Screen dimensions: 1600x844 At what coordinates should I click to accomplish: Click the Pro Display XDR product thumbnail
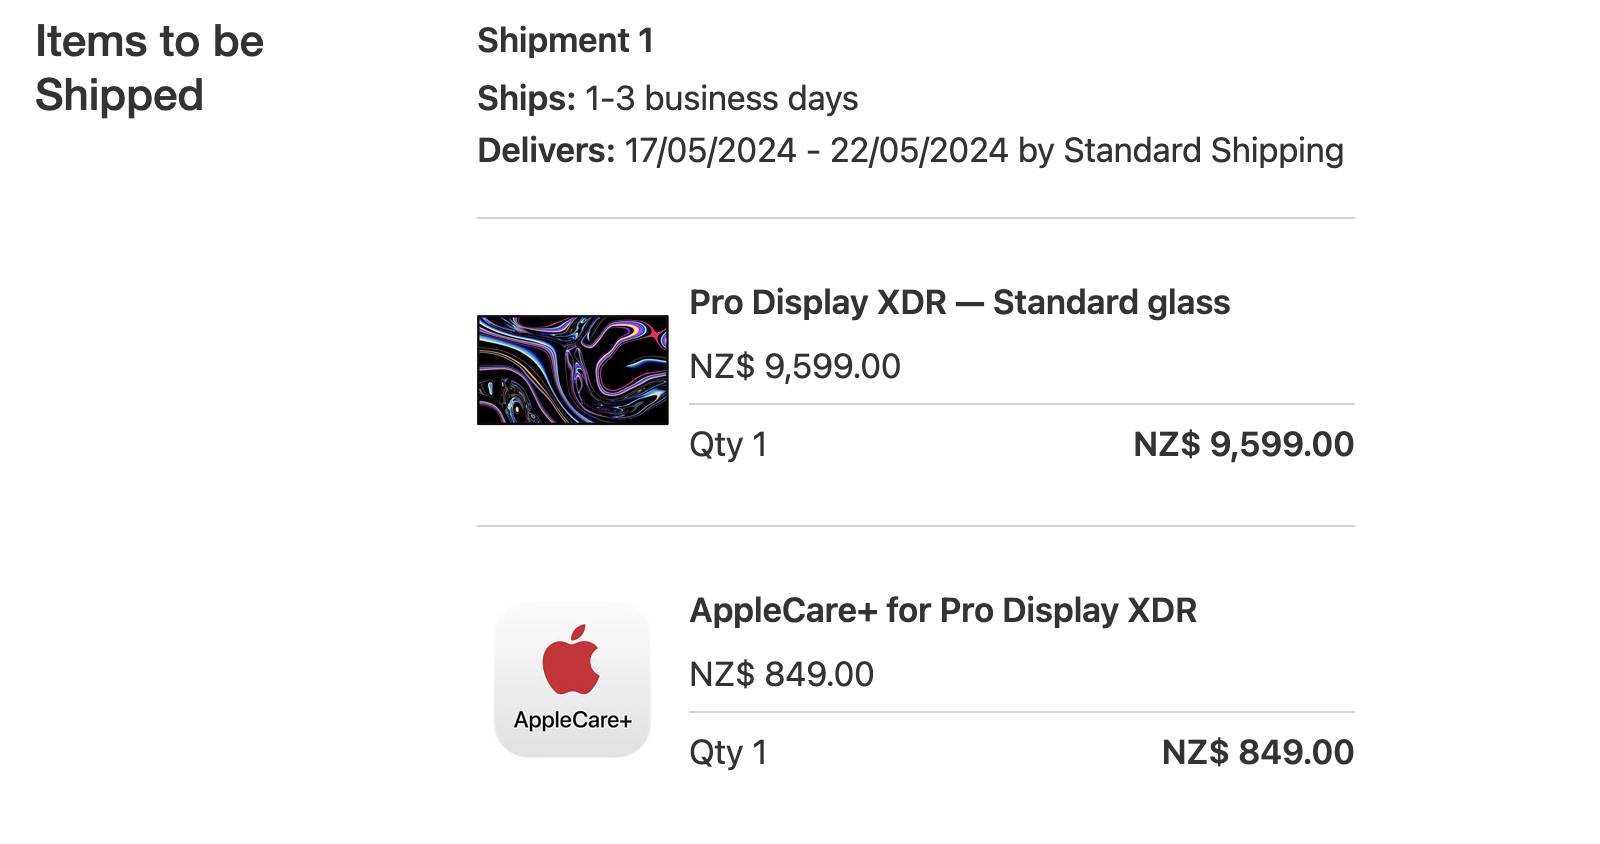point(572,370)
